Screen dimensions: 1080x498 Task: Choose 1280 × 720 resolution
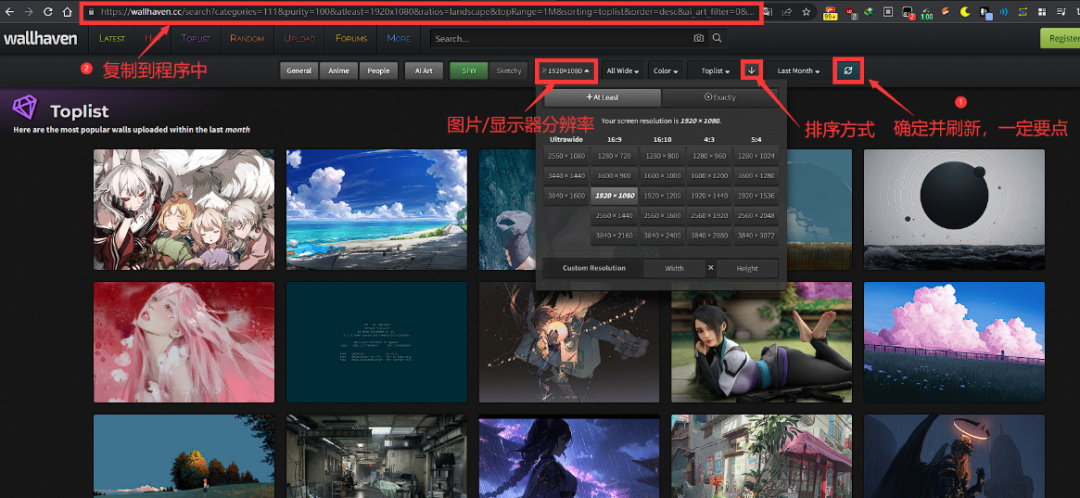pos(614,156)
